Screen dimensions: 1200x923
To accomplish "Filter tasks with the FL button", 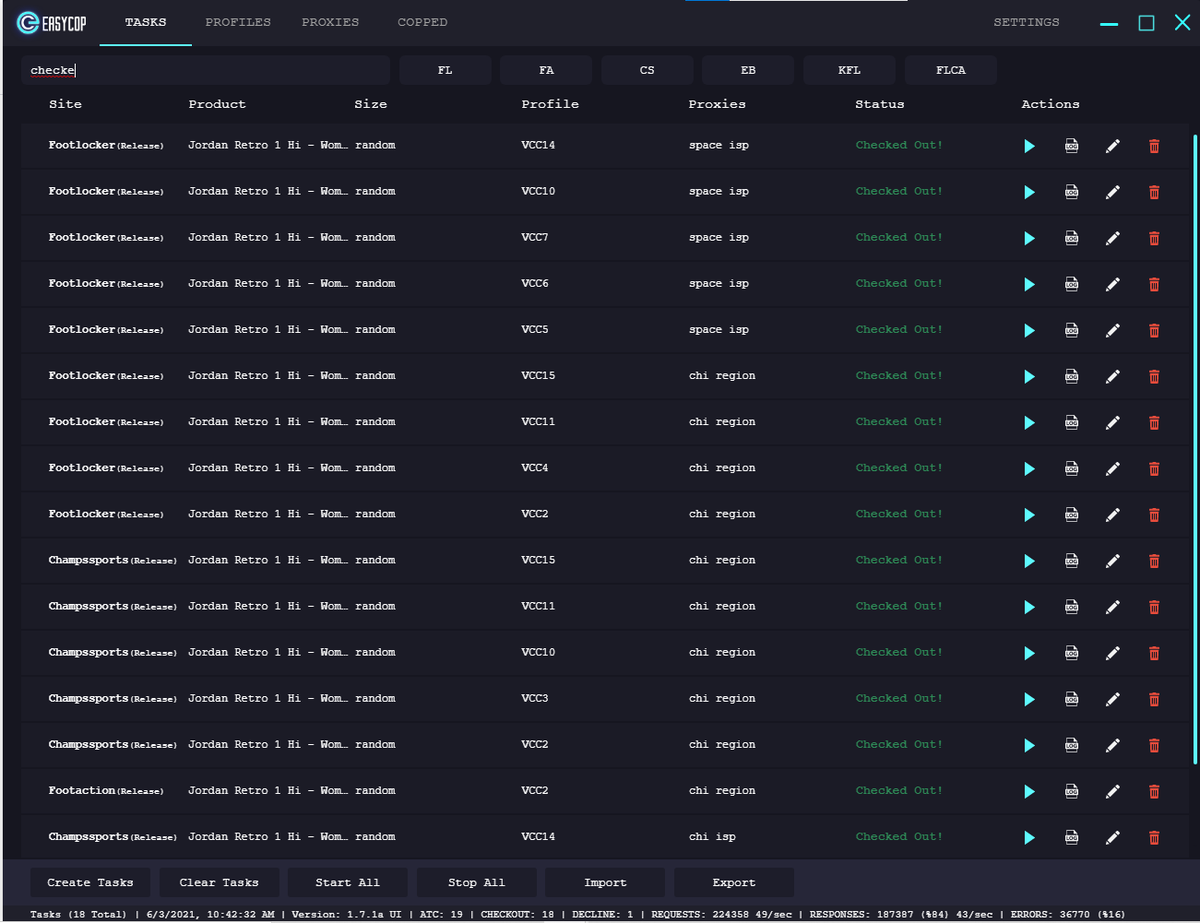I will [445, 70].
